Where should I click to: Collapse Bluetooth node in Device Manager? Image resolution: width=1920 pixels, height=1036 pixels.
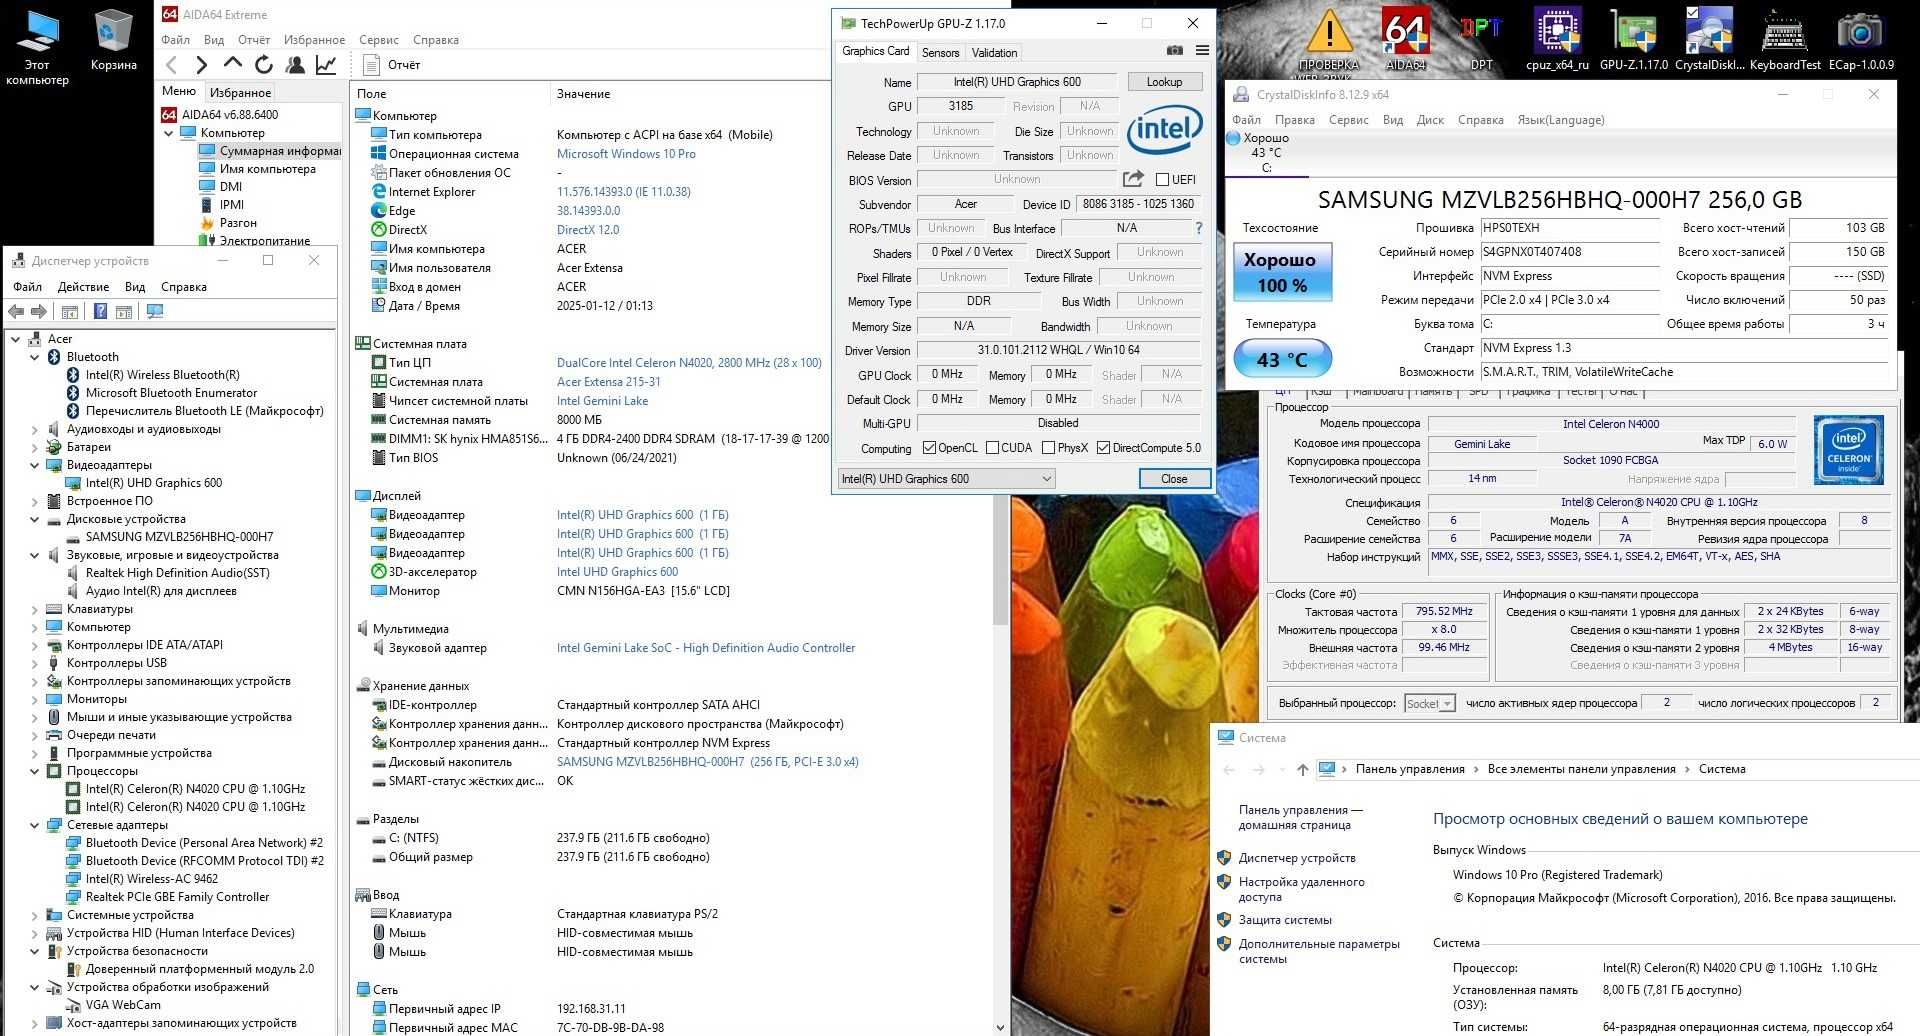35,357
